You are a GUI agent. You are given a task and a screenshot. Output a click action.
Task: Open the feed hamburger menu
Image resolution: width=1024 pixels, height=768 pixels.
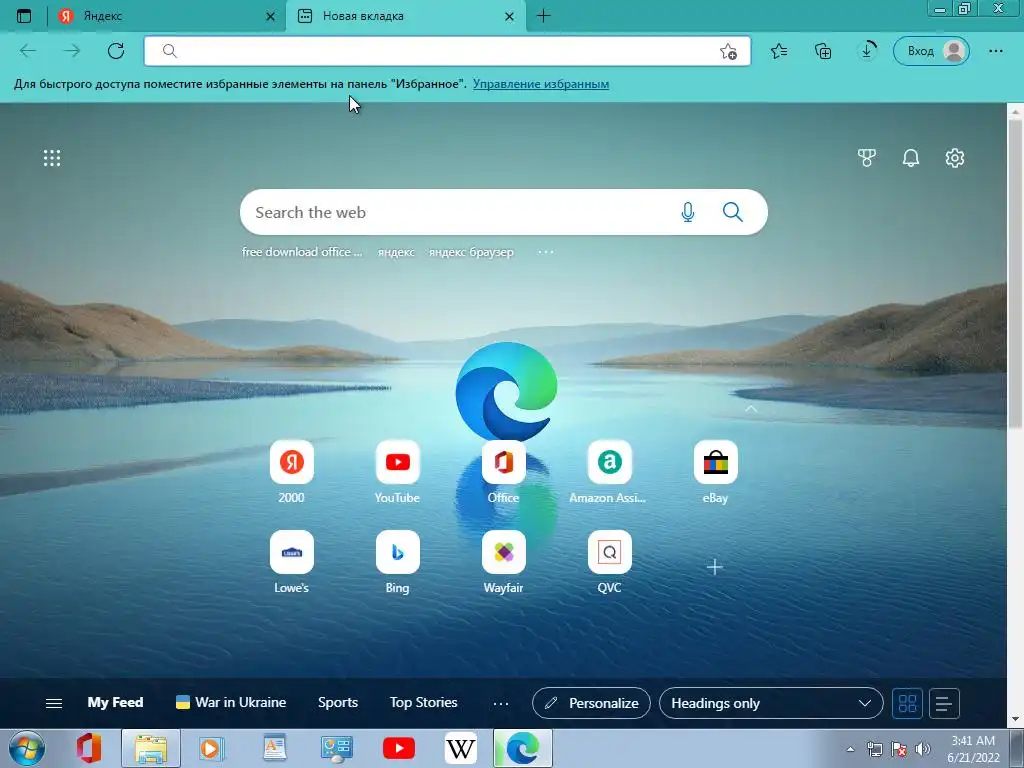pos(54,703)
